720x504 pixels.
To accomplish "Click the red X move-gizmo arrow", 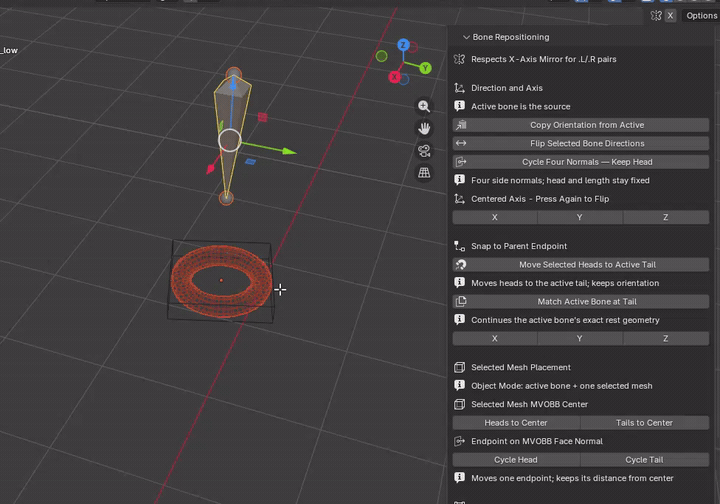I will click(210, 169).
